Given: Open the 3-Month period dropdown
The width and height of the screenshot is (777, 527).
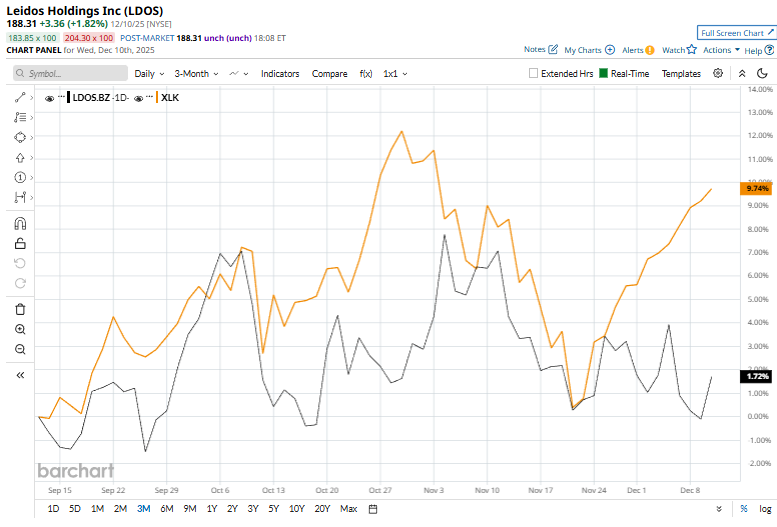Looking at the screenshot, I should (x=196, y=73).
